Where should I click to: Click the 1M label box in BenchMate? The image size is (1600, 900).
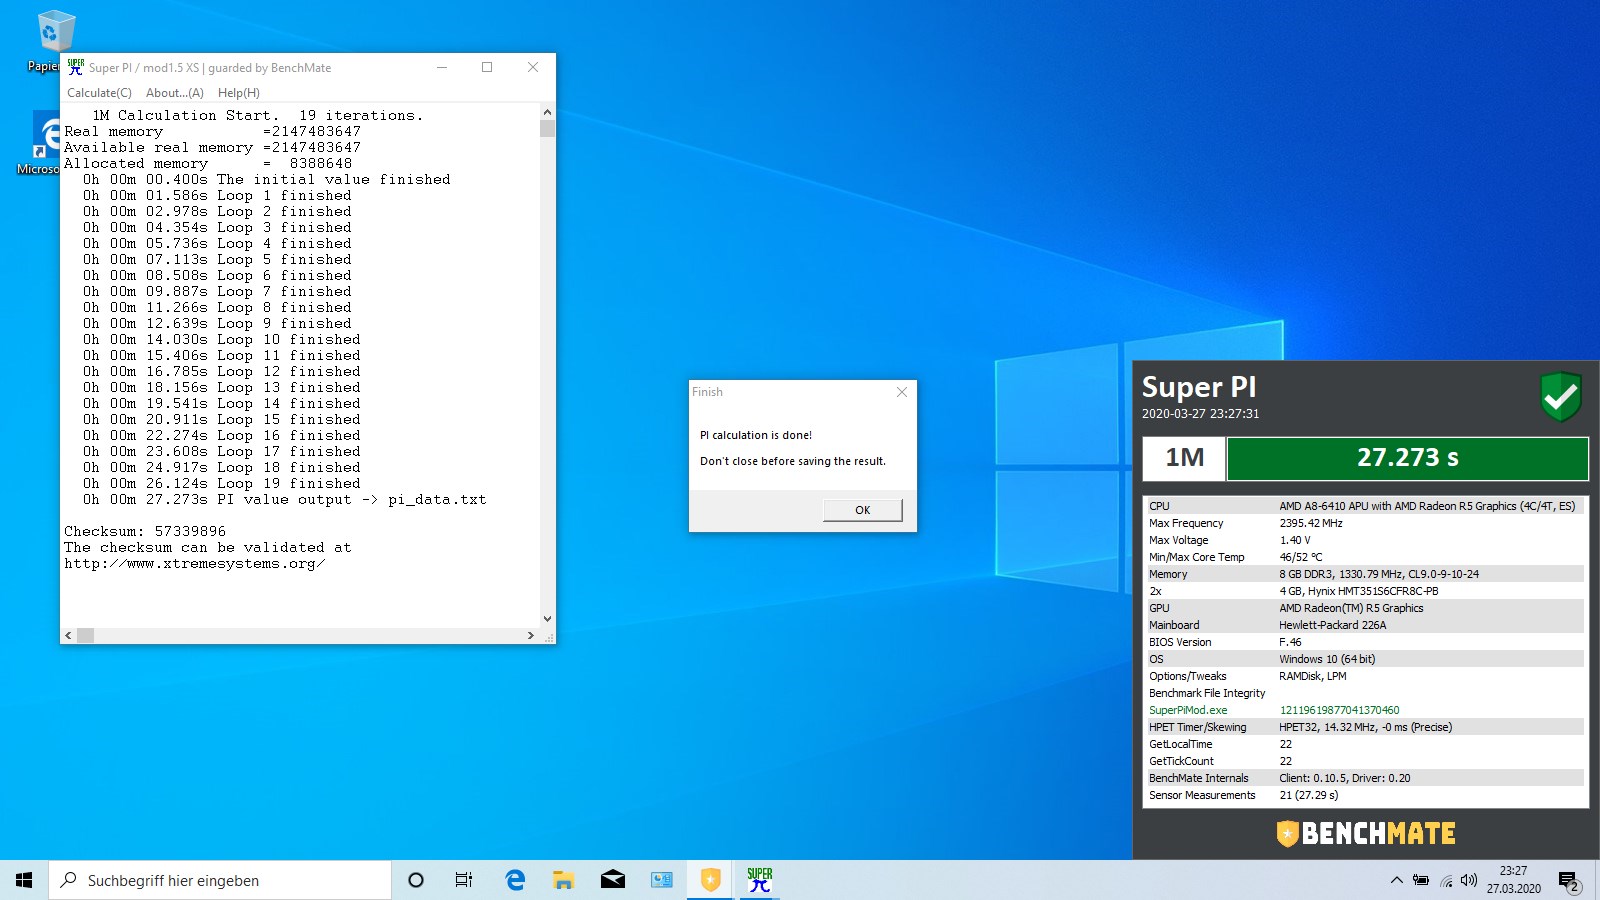(1184, 458)
